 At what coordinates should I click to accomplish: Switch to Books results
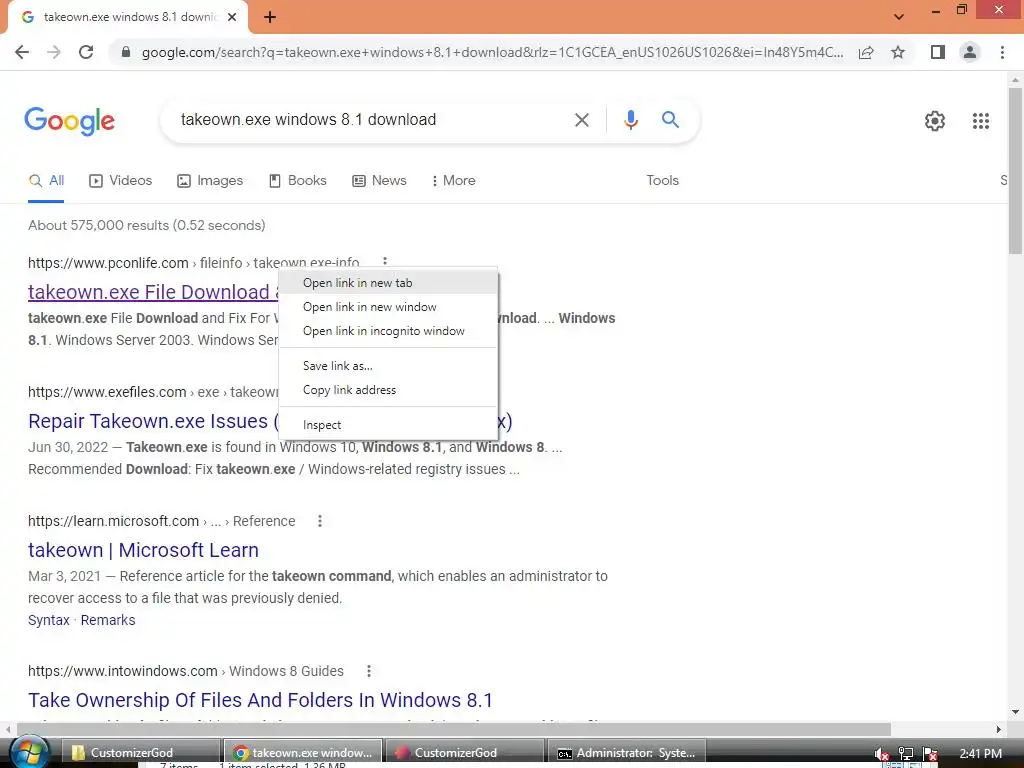pyautogui.click(x=298, y=181)
